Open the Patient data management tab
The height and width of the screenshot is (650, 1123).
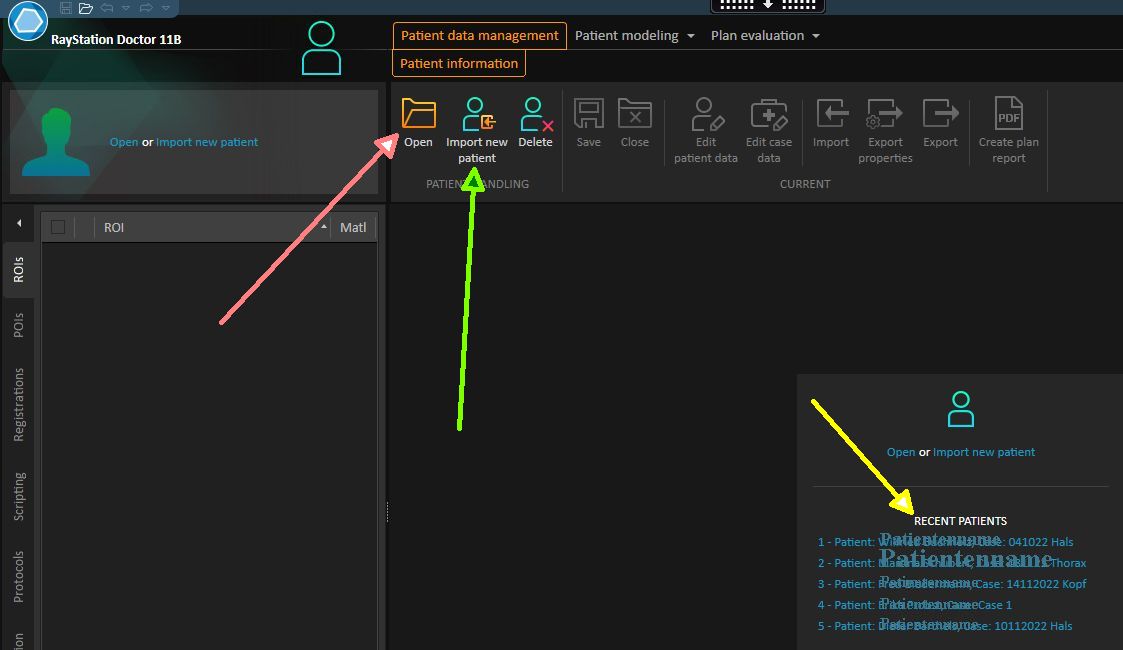tap(479, 36)
